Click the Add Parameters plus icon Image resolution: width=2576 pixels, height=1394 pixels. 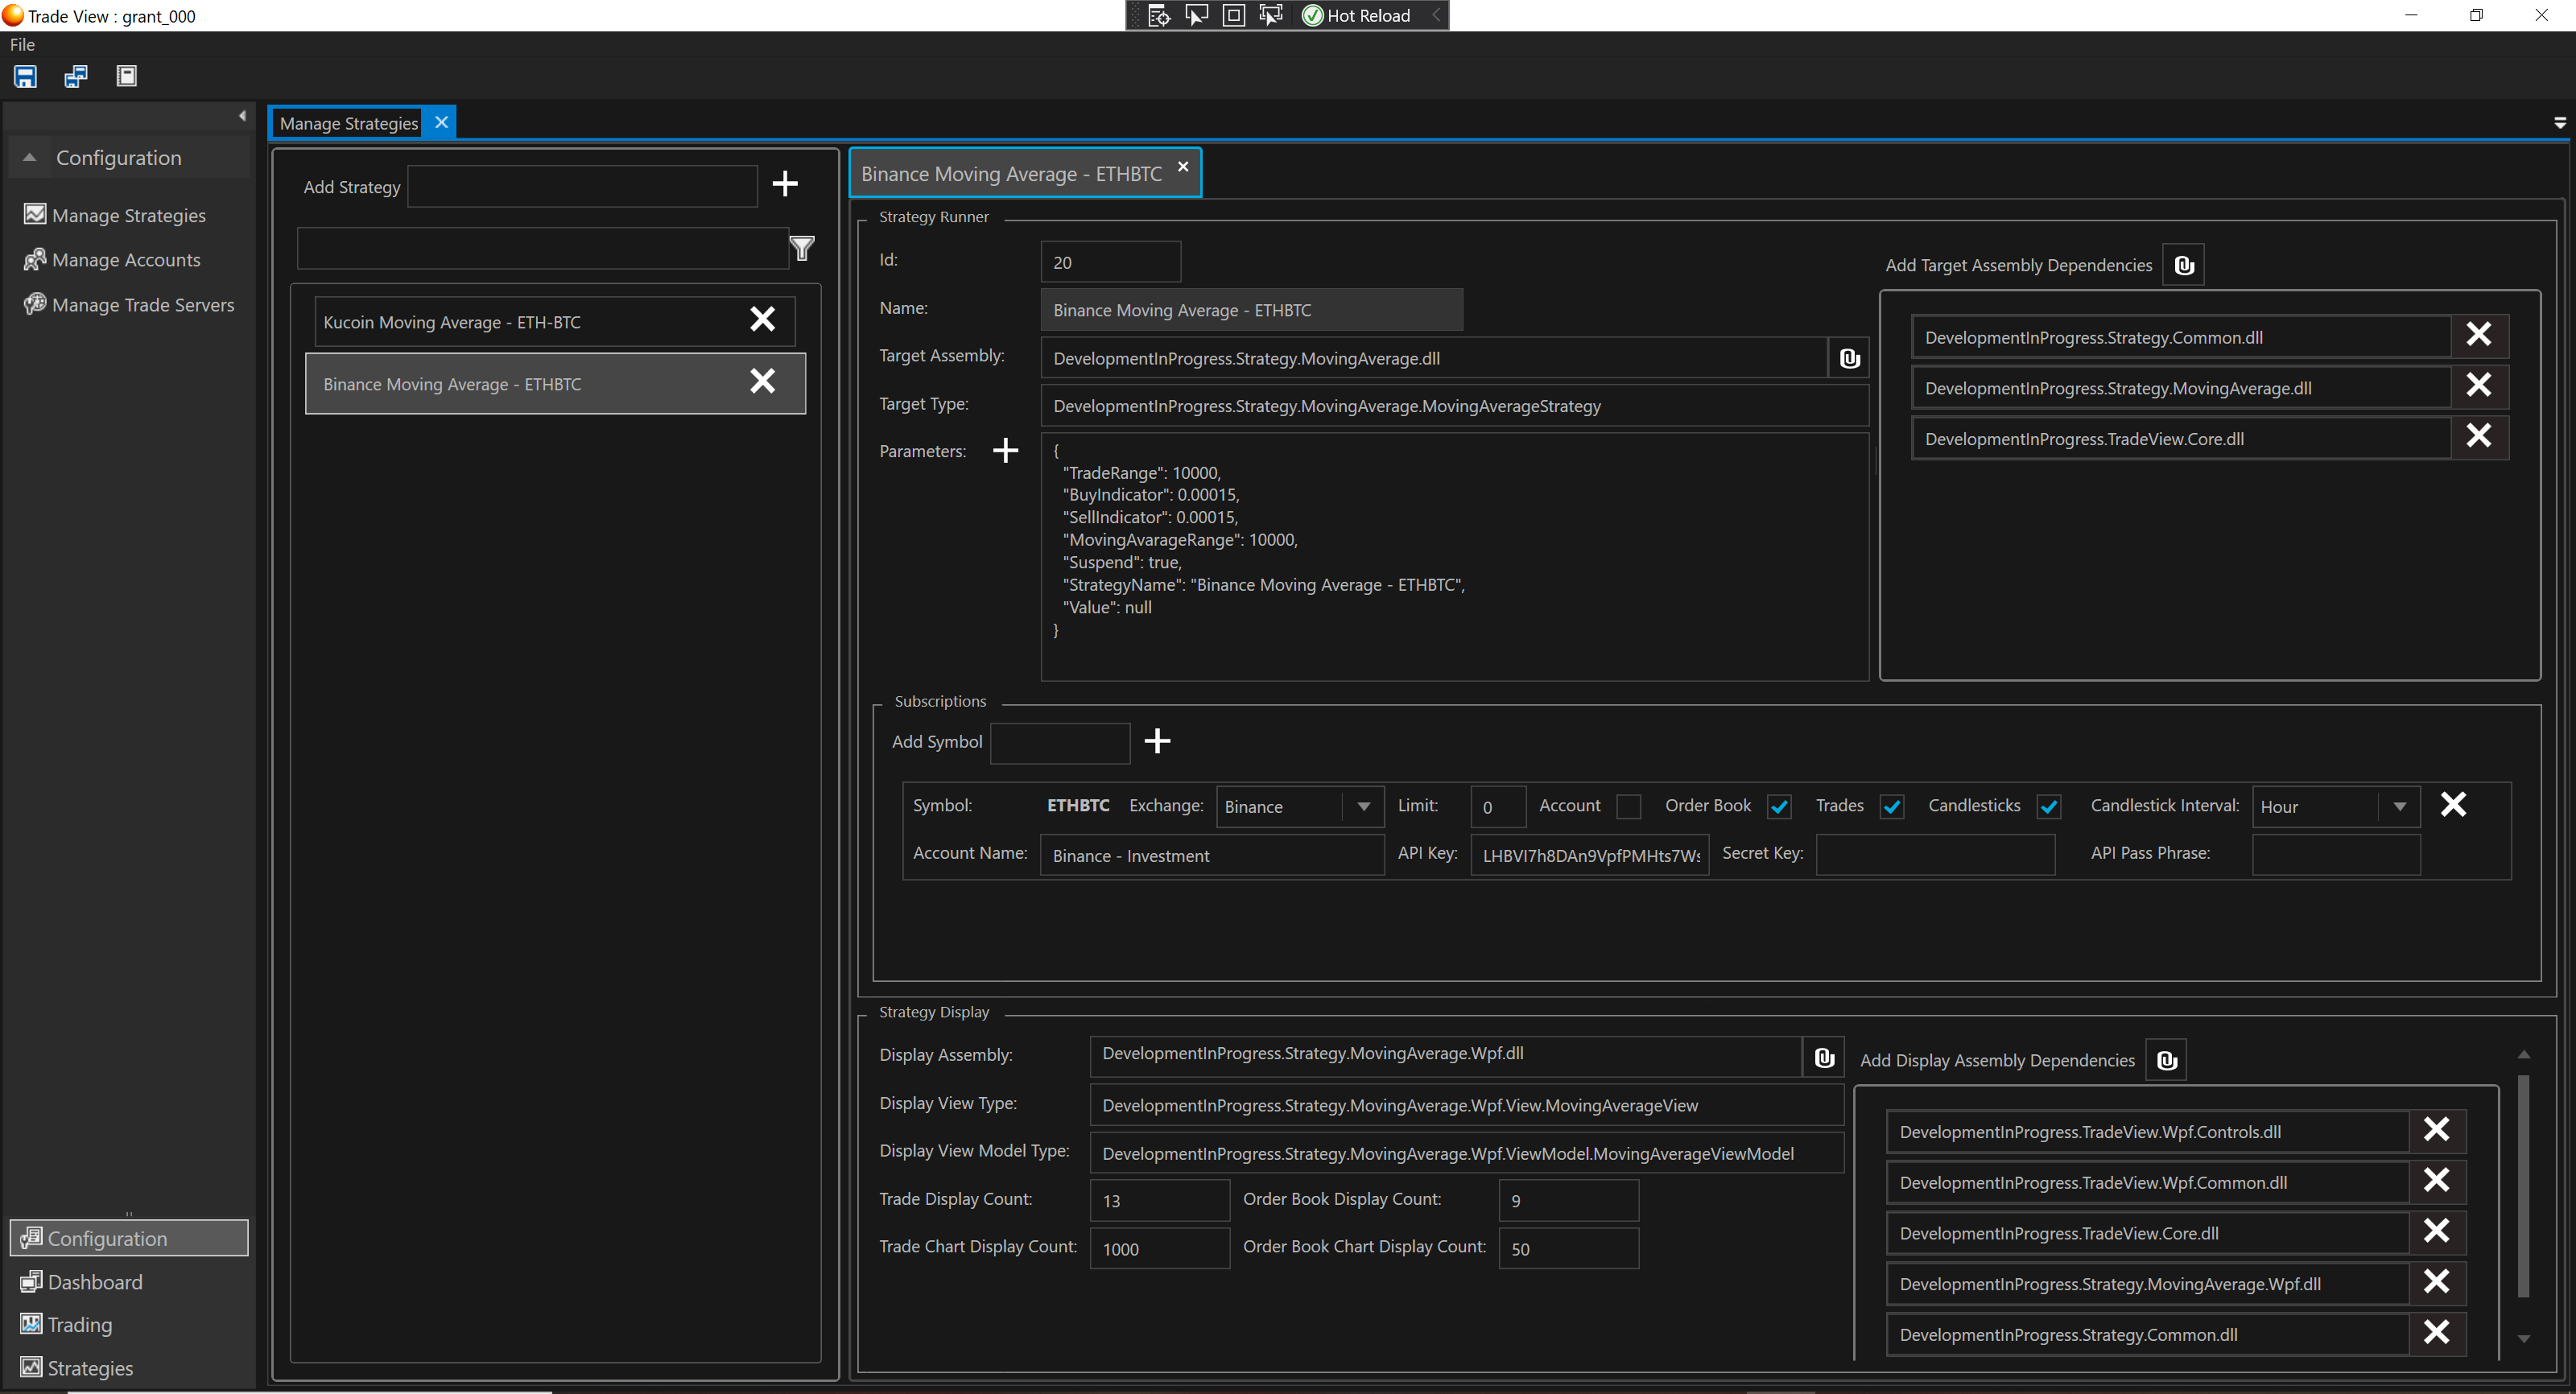click(x=1005, y=450)
